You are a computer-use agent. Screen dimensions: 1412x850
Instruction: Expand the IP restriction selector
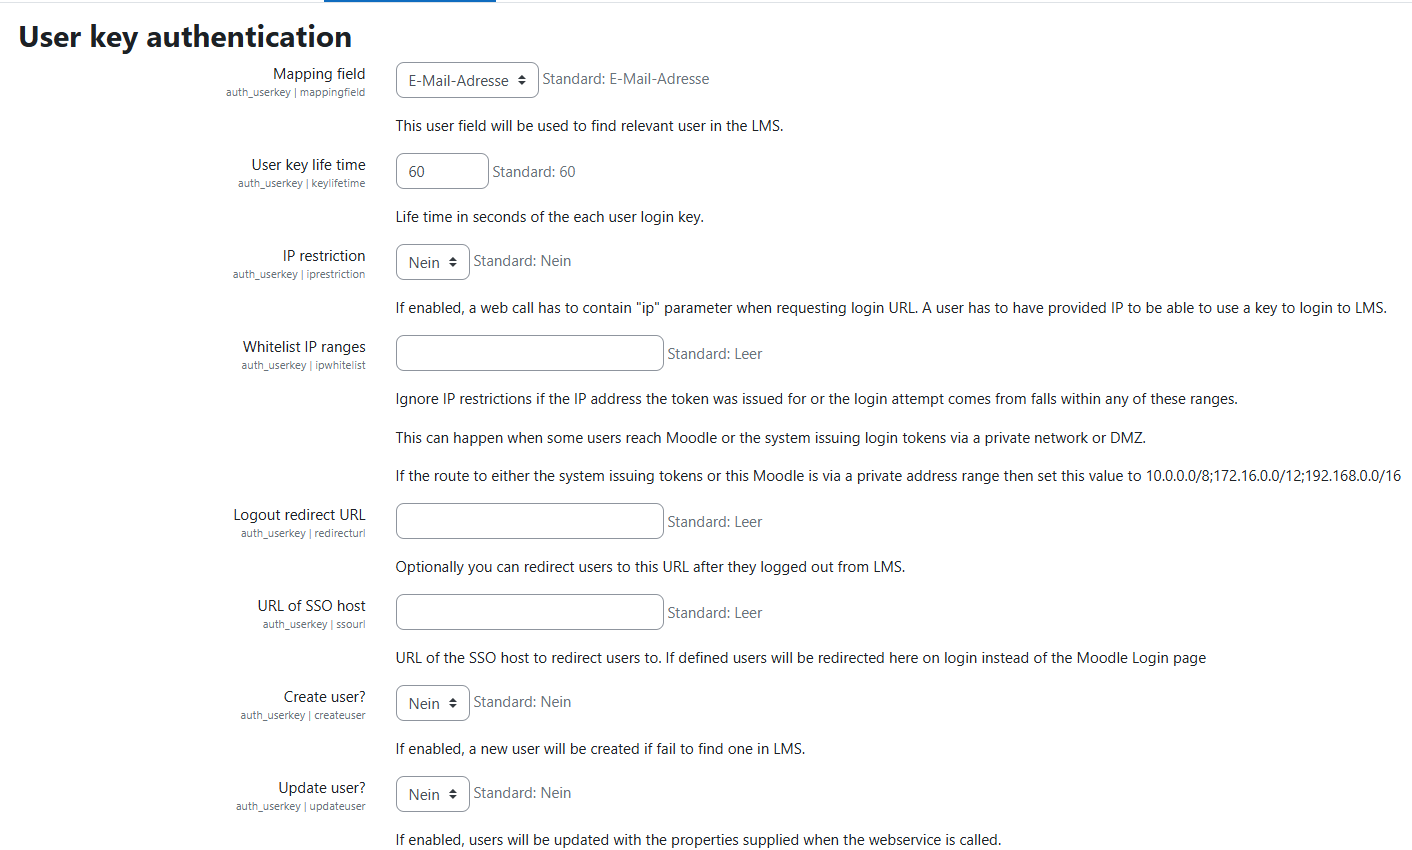432,261
